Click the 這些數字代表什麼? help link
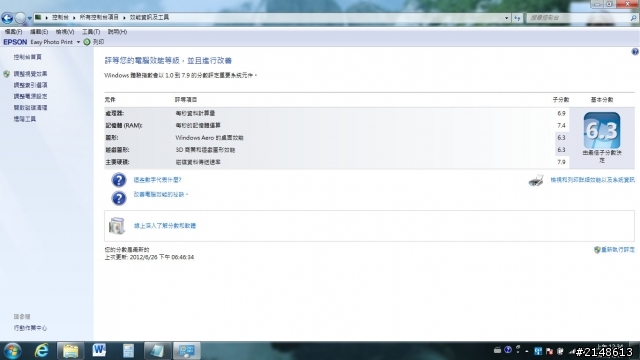The height and width of the screenshot is (360, 640). point(158,180)
